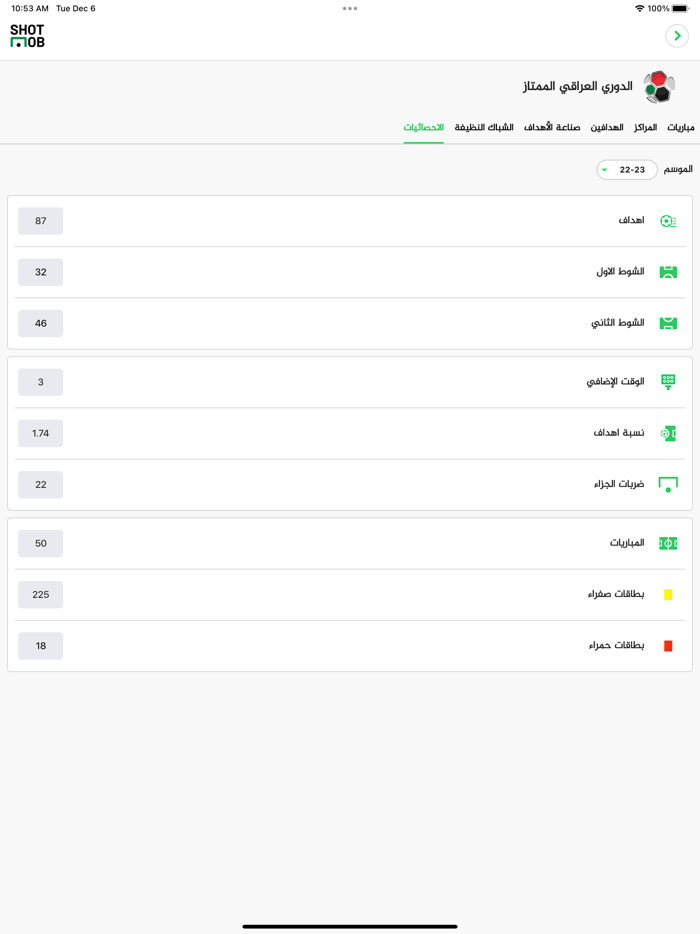Tap the yellow card icon

pyautogui.click(x=668, y=594)
